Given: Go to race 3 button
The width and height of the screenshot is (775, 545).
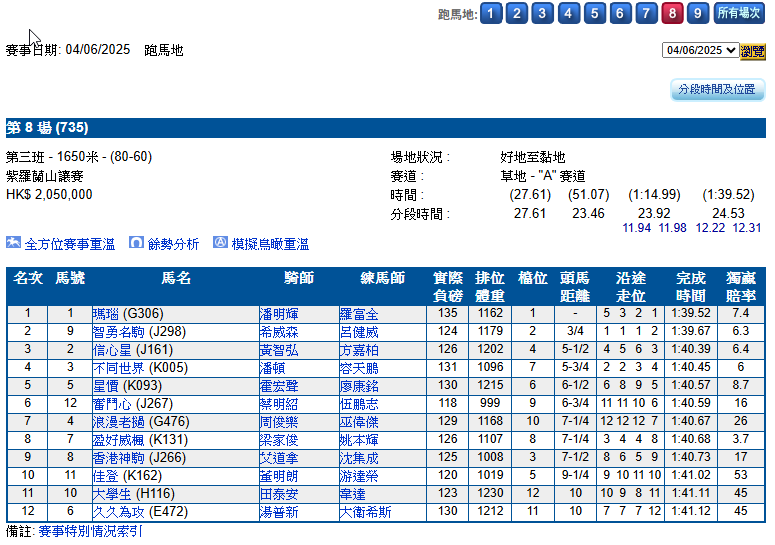Looking at the screenshot, I should coord(542,13).
